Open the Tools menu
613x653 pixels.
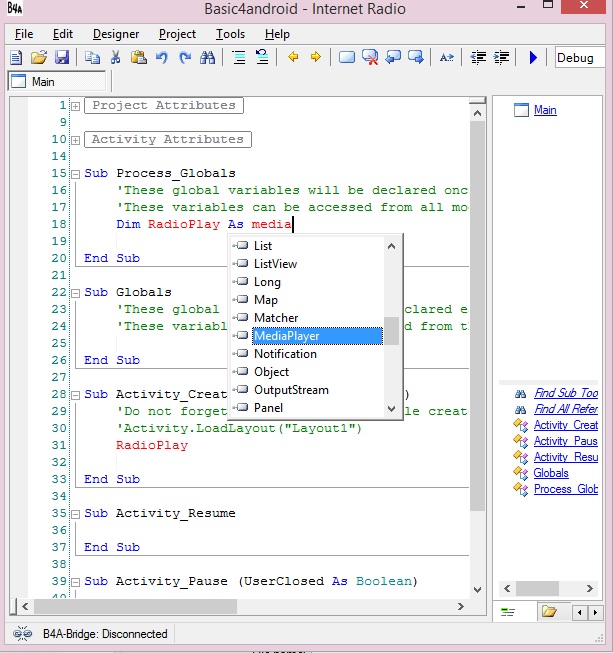coord(230,34)
